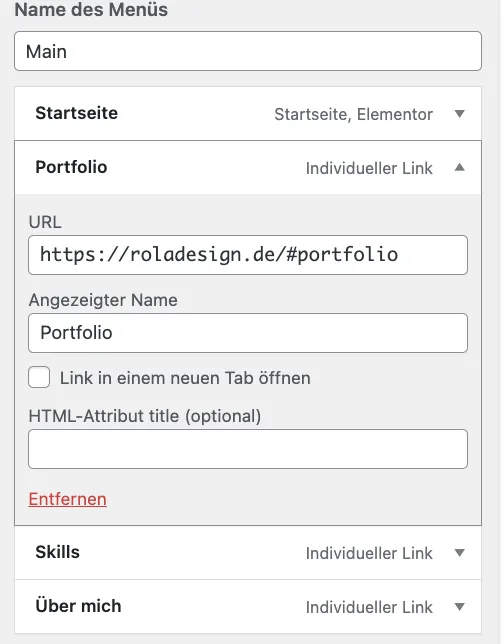
Task: Remove the item via the Entfernen link
Action: coord(67,499)
